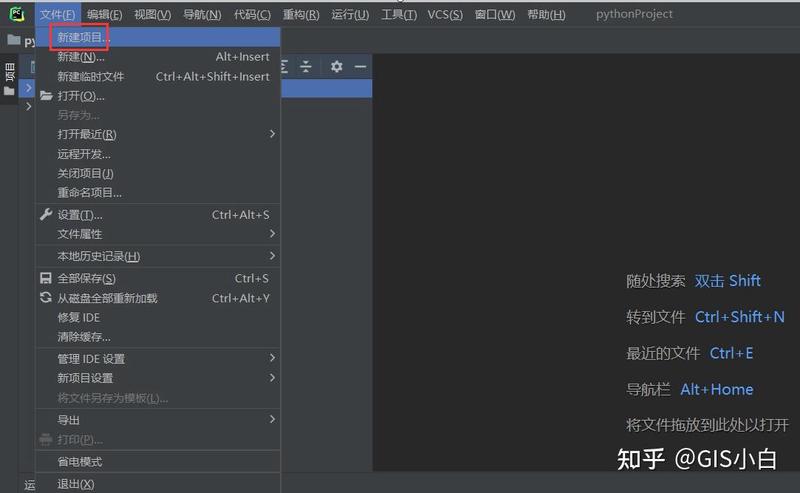Screen dimensions: 800x493
Task: Select 打开最近(R) menu item
Action: (x=158, y=134)
